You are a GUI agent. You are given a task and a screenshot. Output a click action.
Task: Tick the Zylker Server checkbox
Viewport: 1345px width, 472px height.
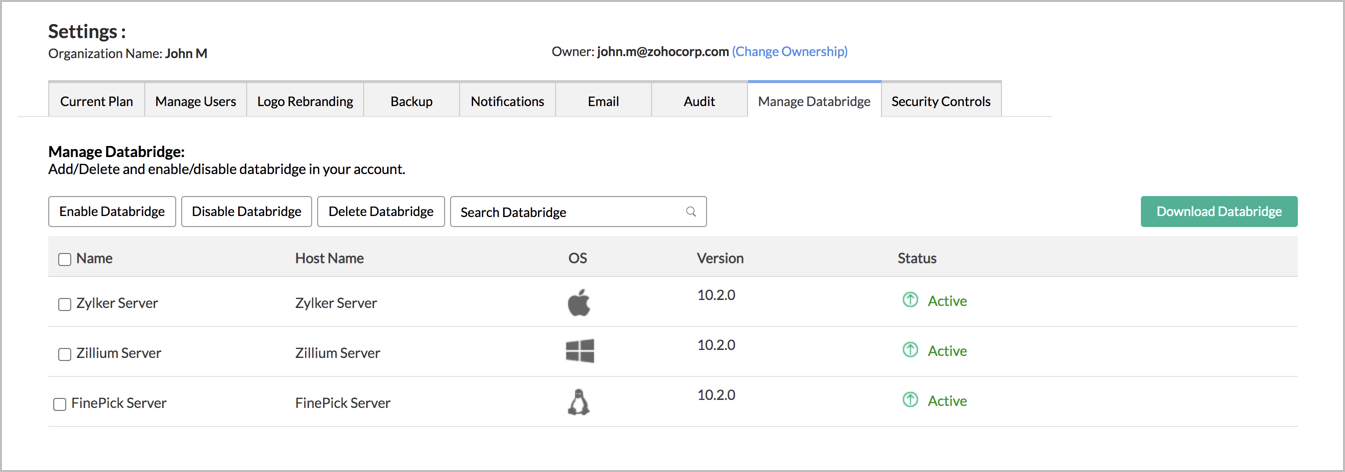click(x=64, y=304)
